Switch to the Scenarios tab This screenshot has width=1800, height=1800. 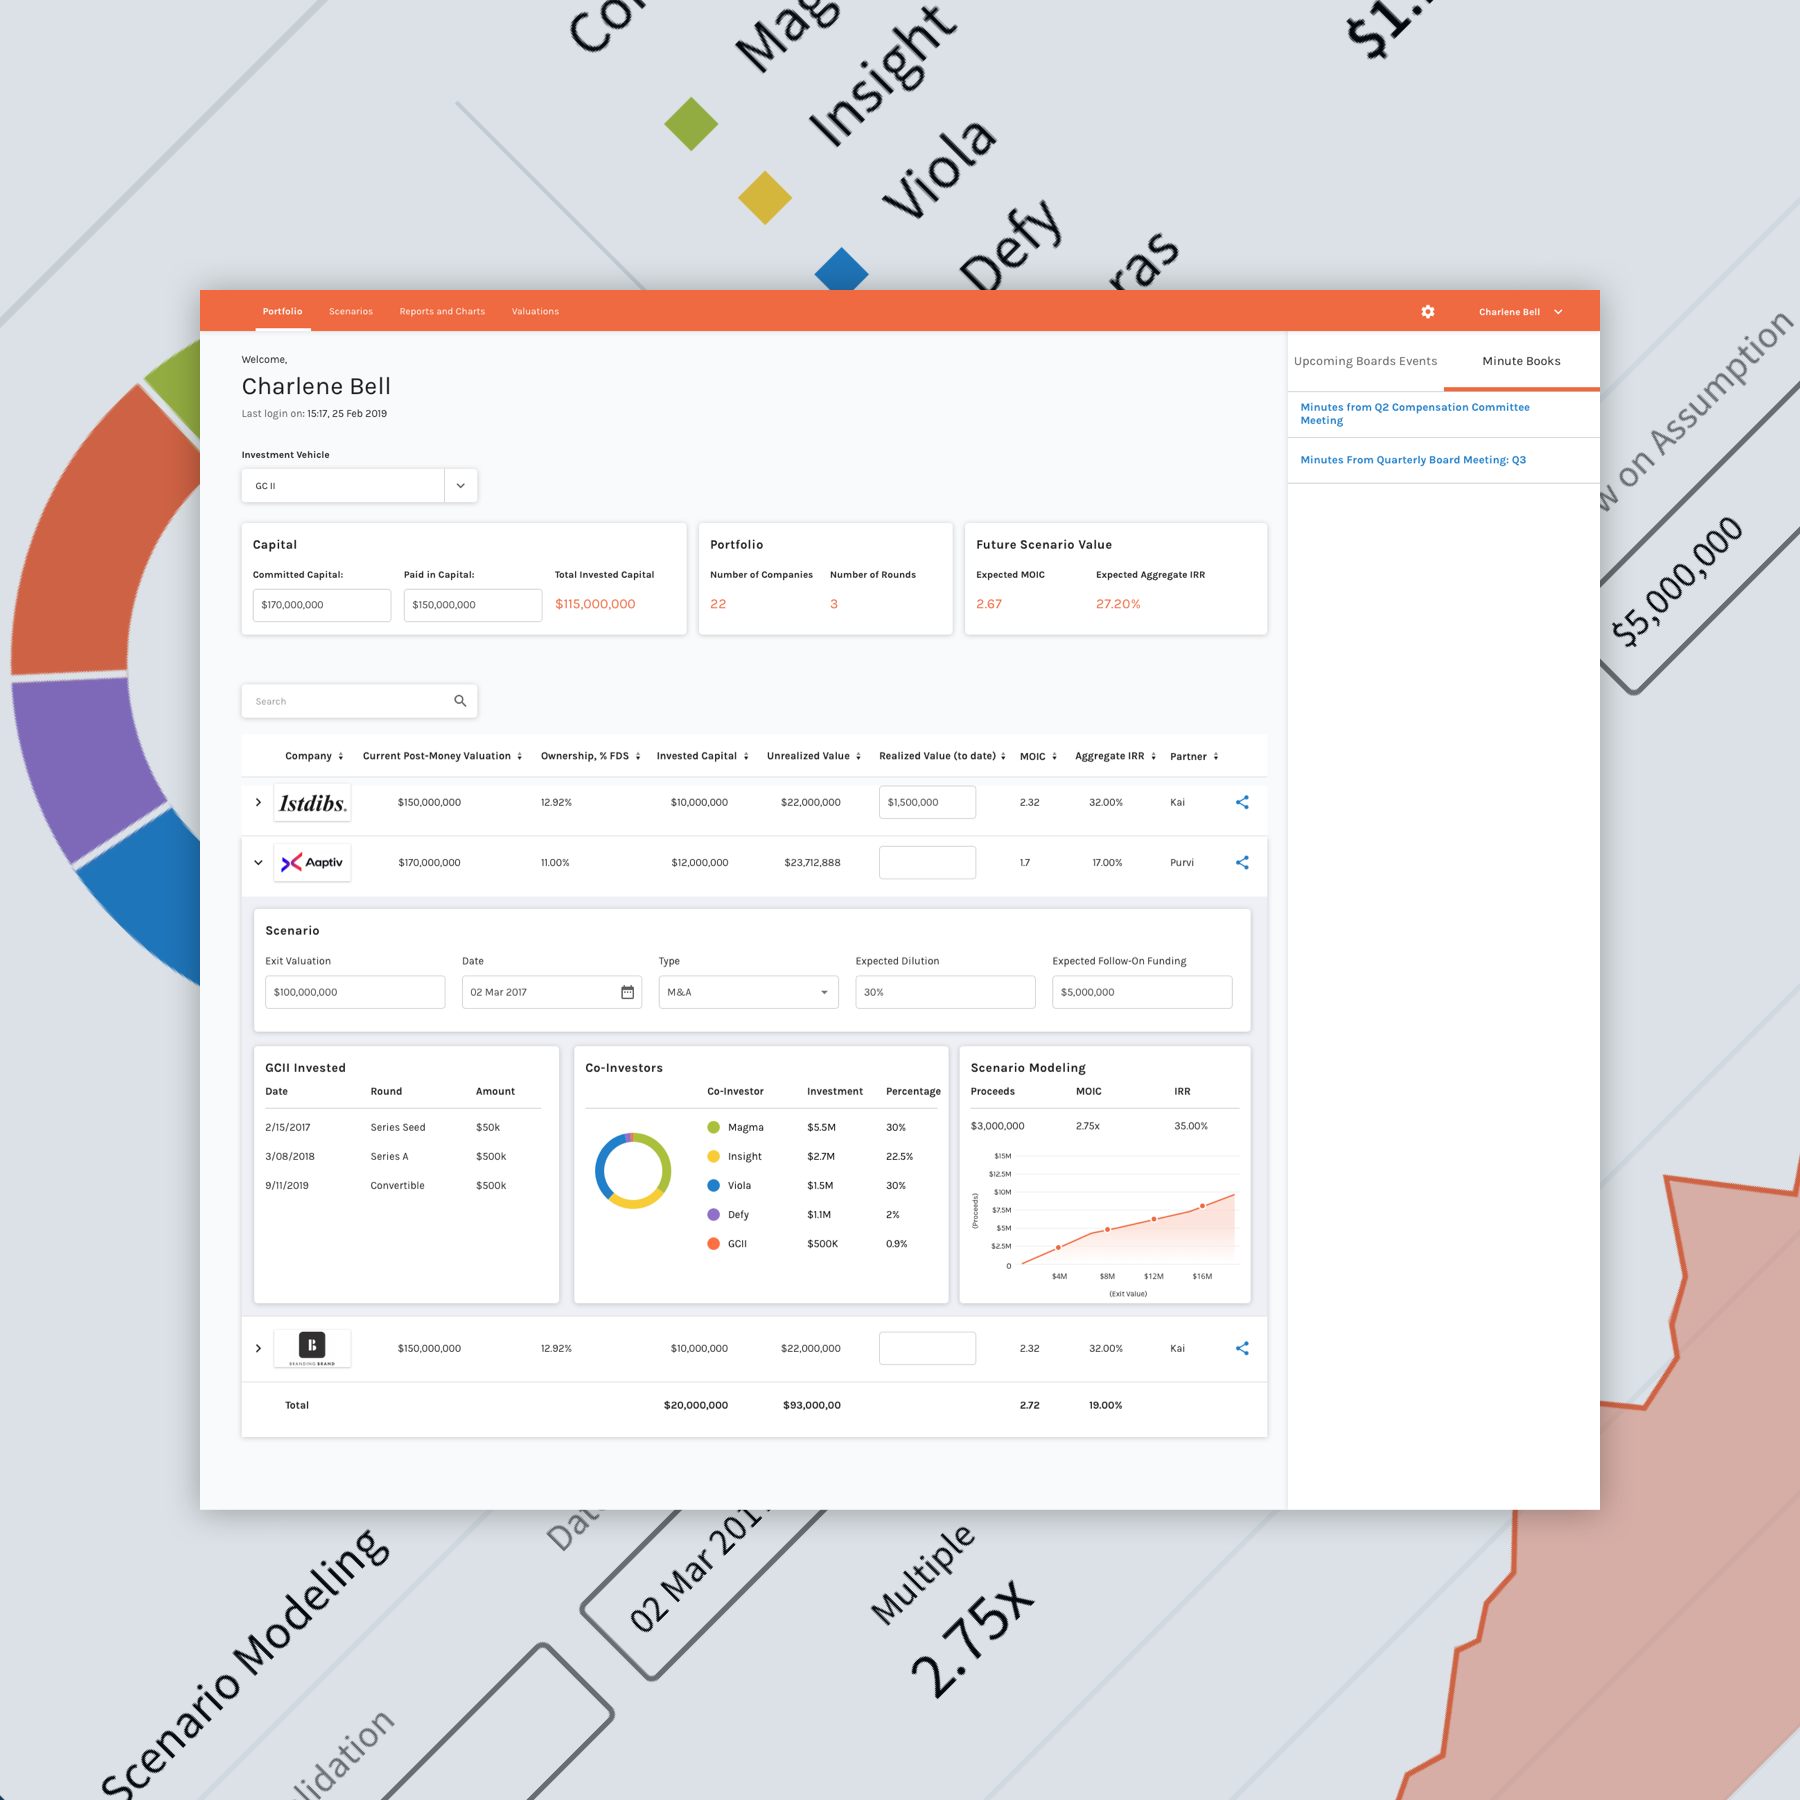click(x=351, y=312)
